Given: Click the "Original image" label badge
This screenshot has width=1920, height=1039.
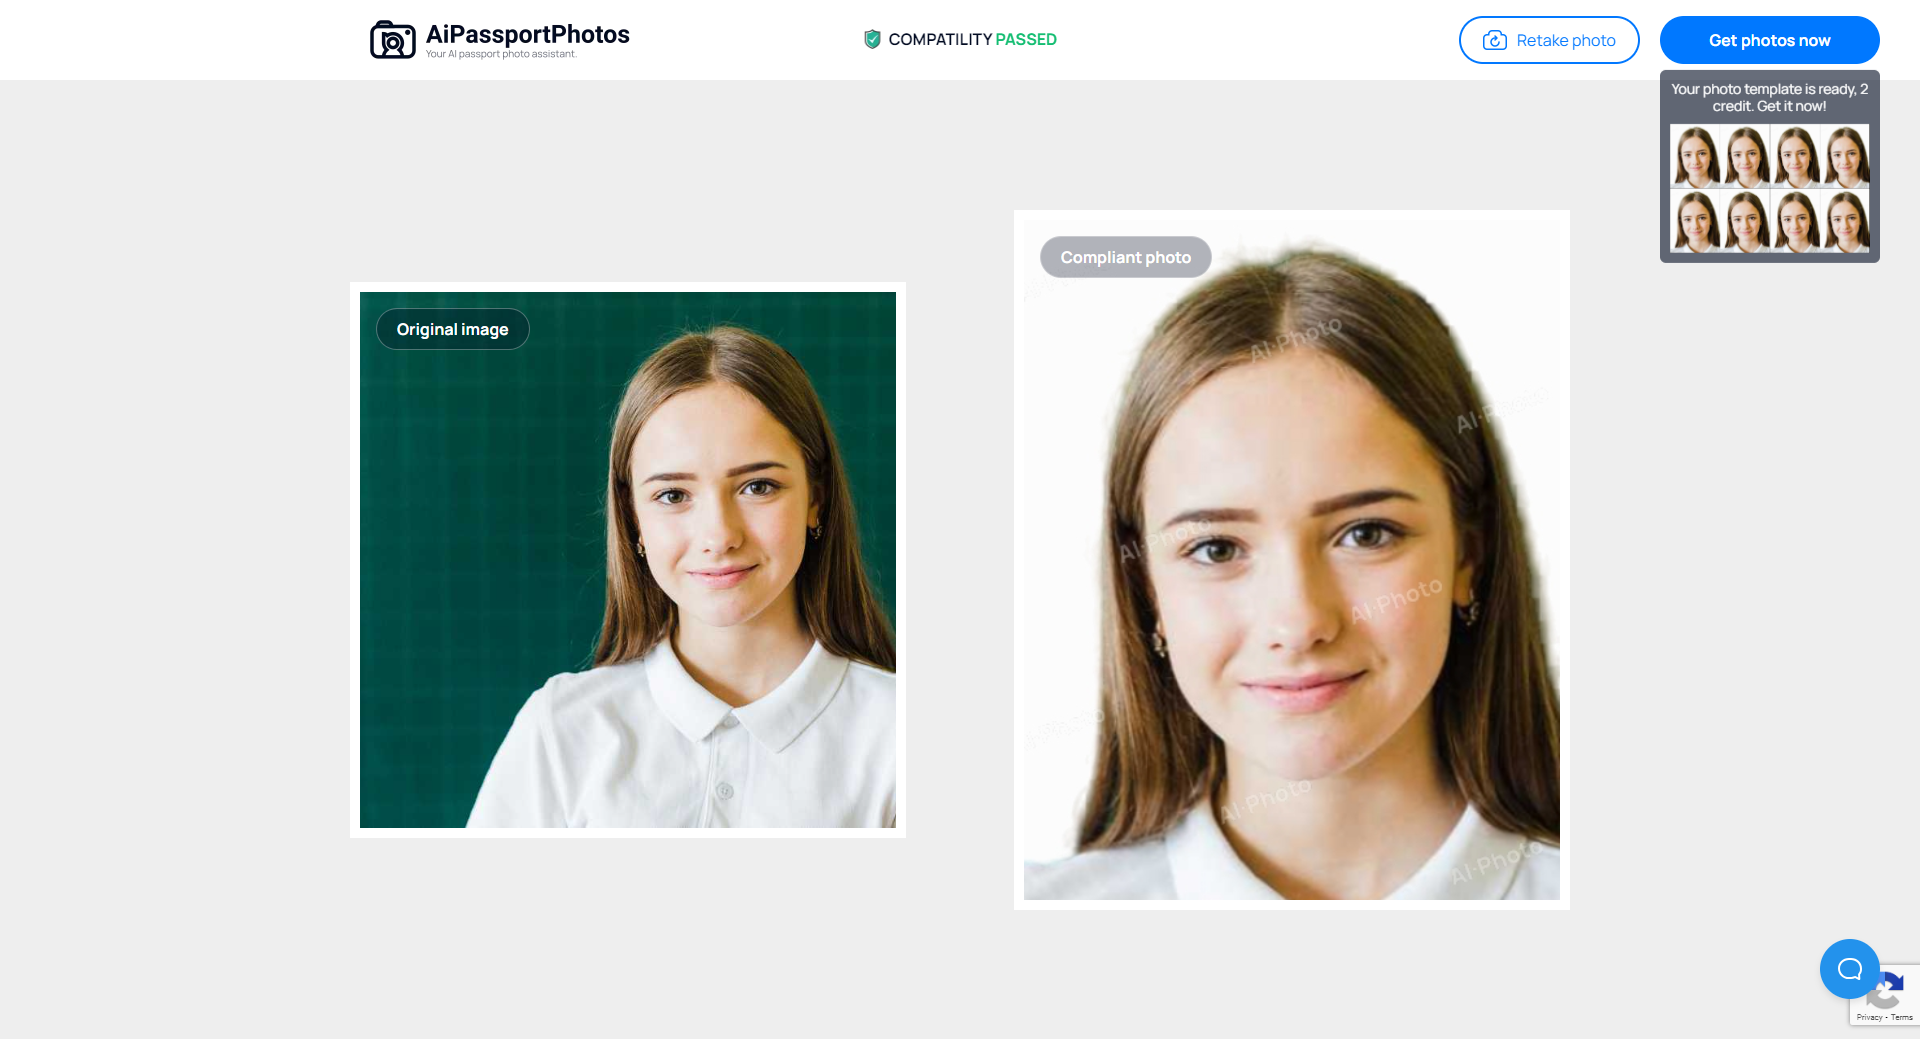Looking at the screenshot, I should [452, 329].
